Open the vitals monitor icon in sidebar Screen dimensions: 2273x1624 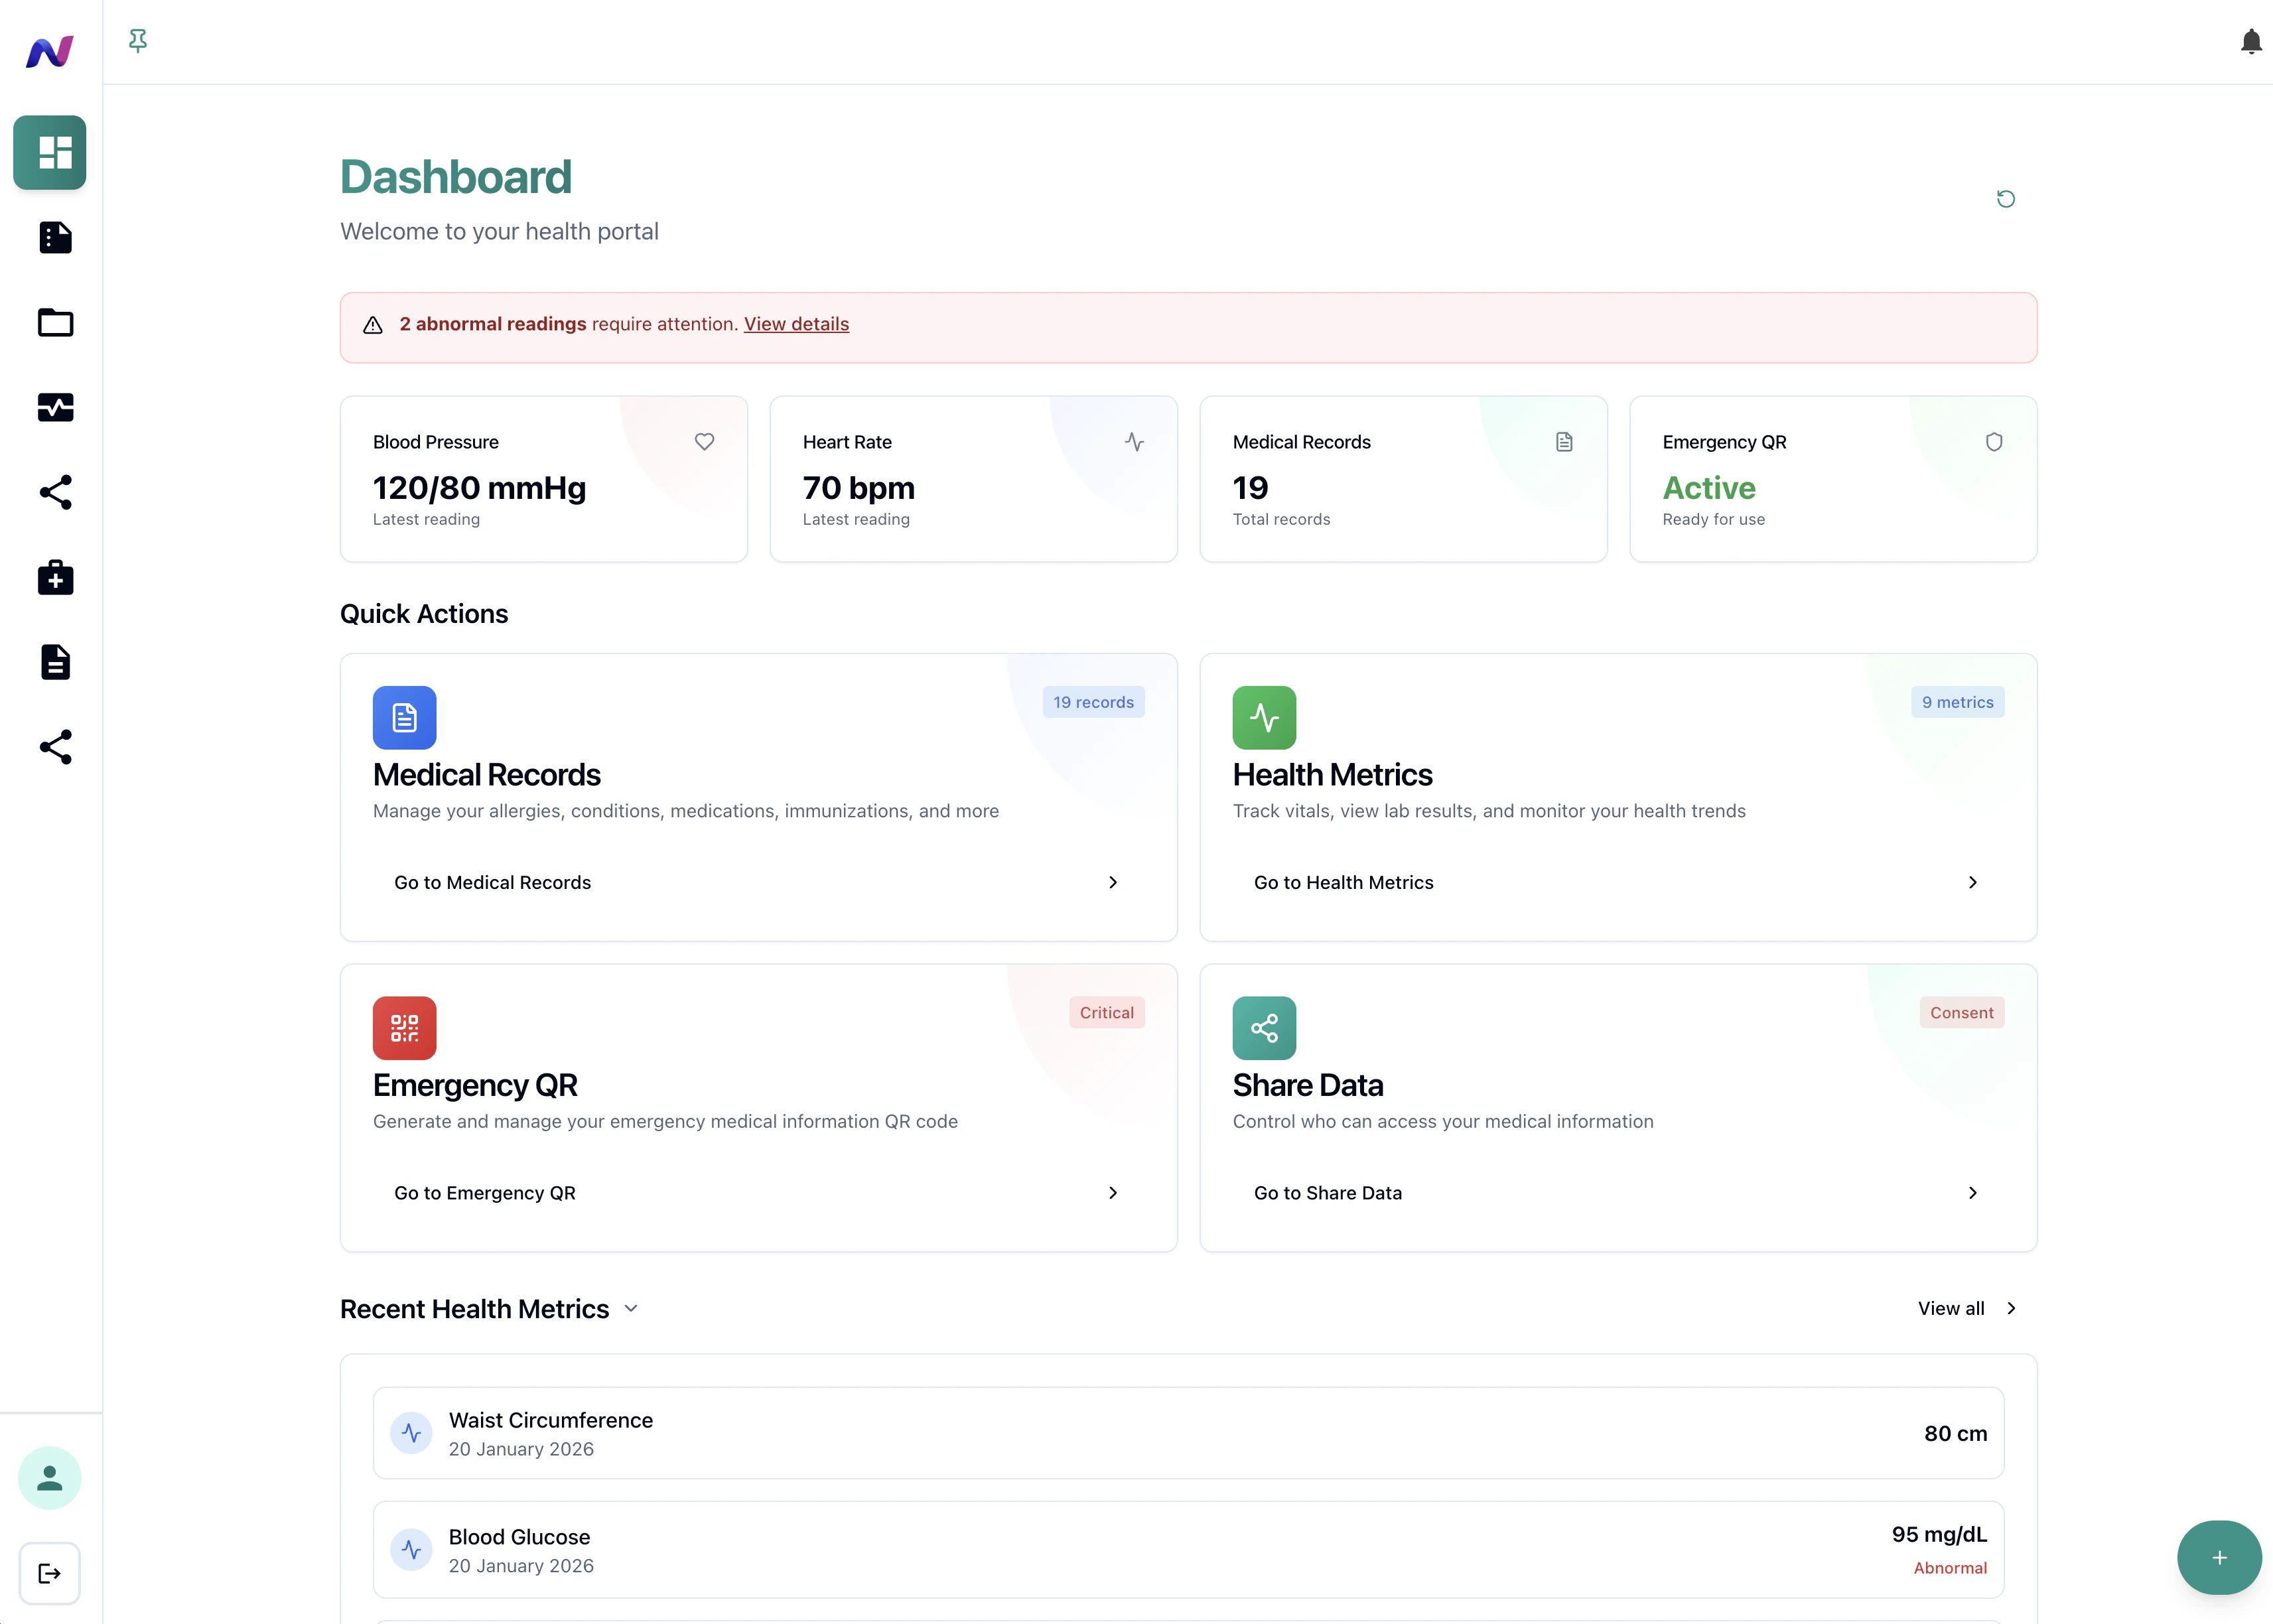click(x=56, y=407)
